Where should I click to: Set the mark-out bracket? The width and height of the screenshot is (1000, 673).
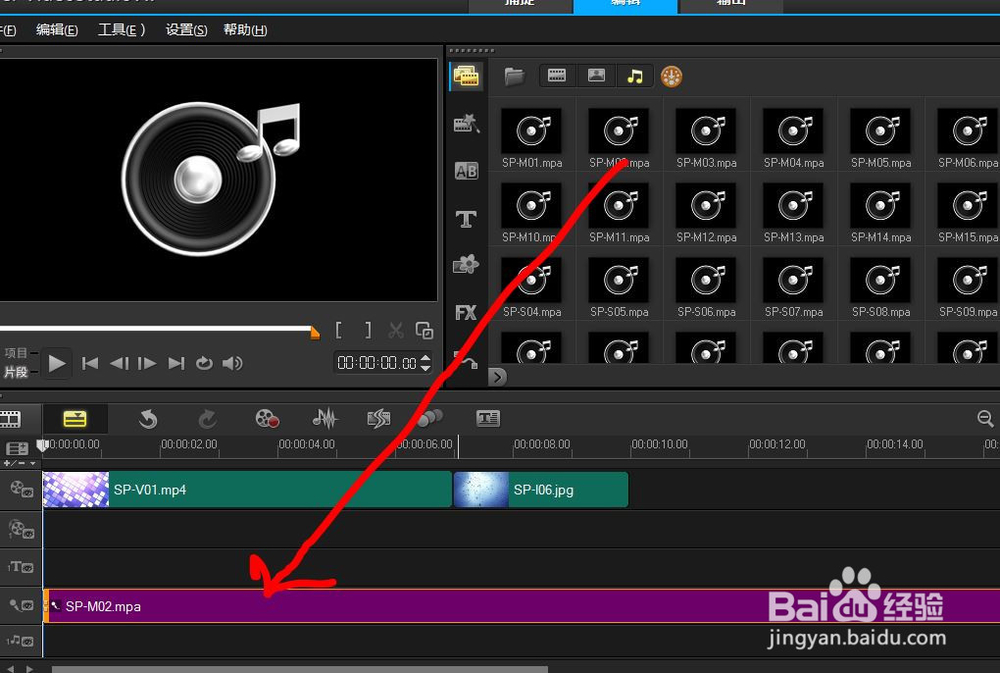pos(368,330)
